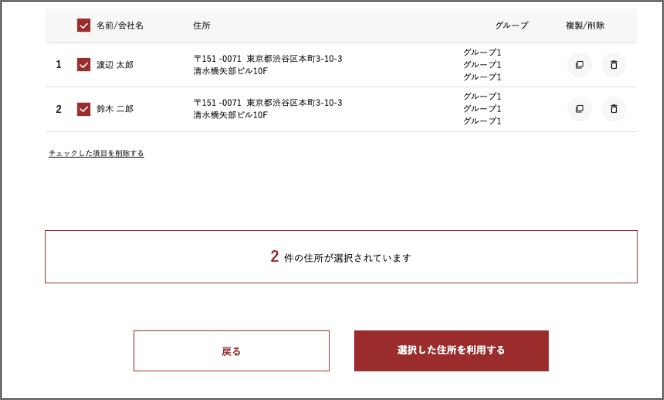Uncheck the 鈴木 二郎 checkbox
This screenshot has width=664, height=400.
(83, 109)
